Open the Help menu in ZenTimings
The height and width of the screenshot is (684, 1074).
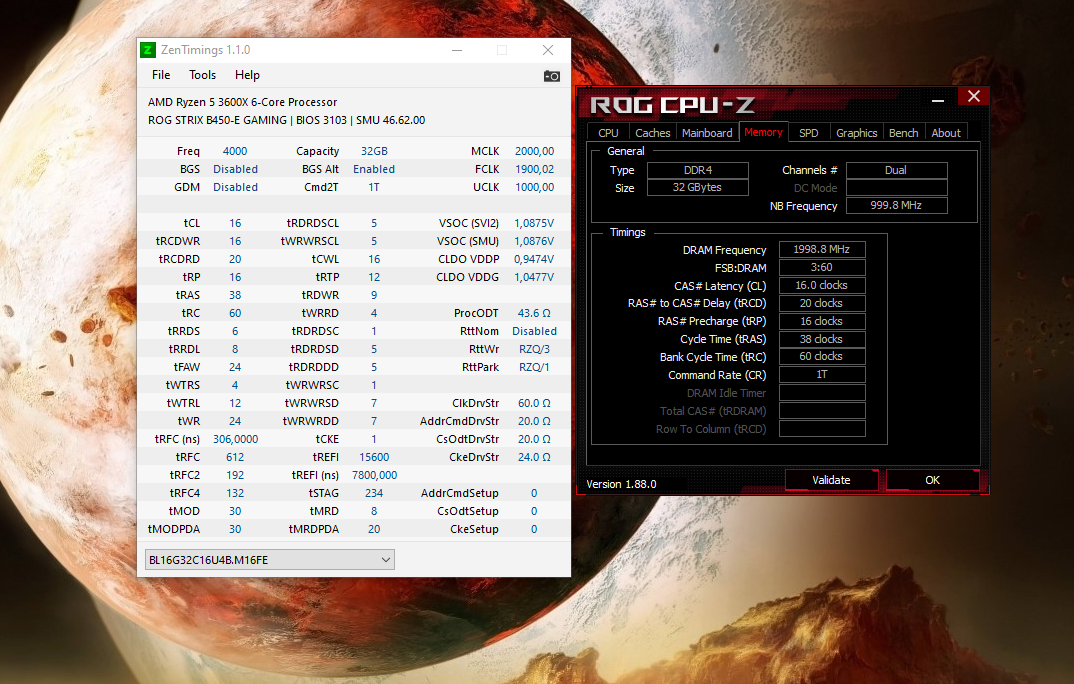click(247, 75)
